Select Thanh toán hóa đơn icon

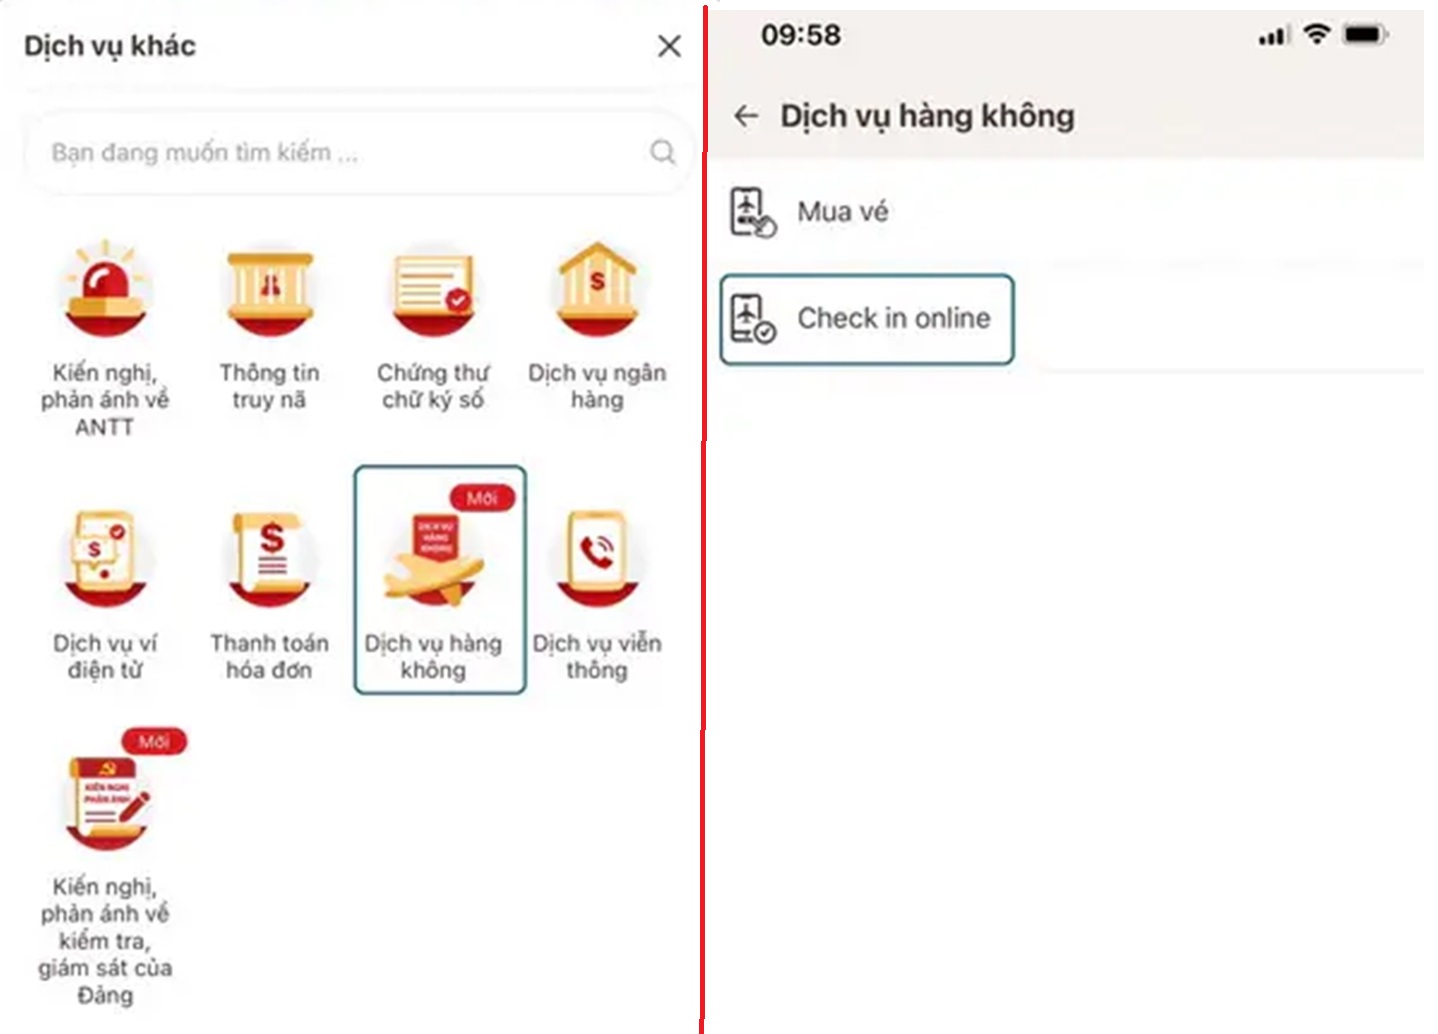[x=269, y=557]
